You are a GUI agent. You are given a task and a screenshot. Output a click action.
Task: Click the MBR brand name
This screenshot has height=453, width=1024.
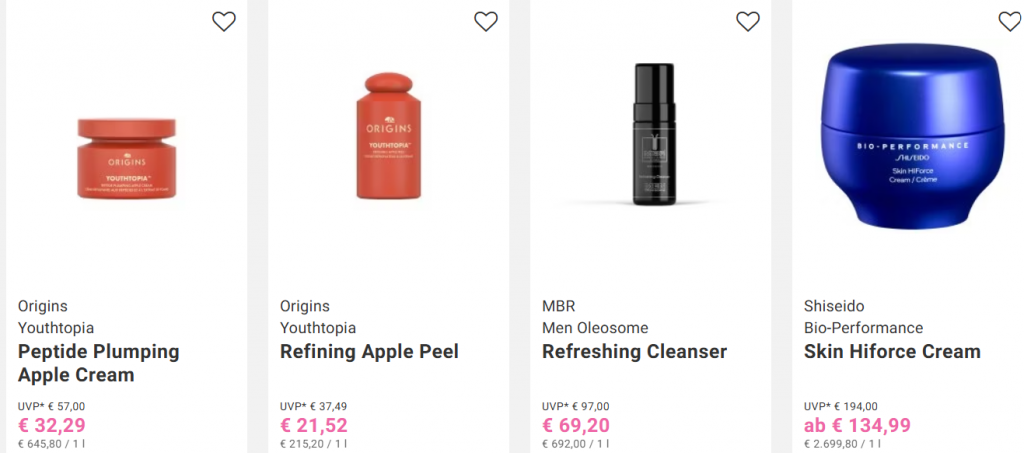point(559,306)
